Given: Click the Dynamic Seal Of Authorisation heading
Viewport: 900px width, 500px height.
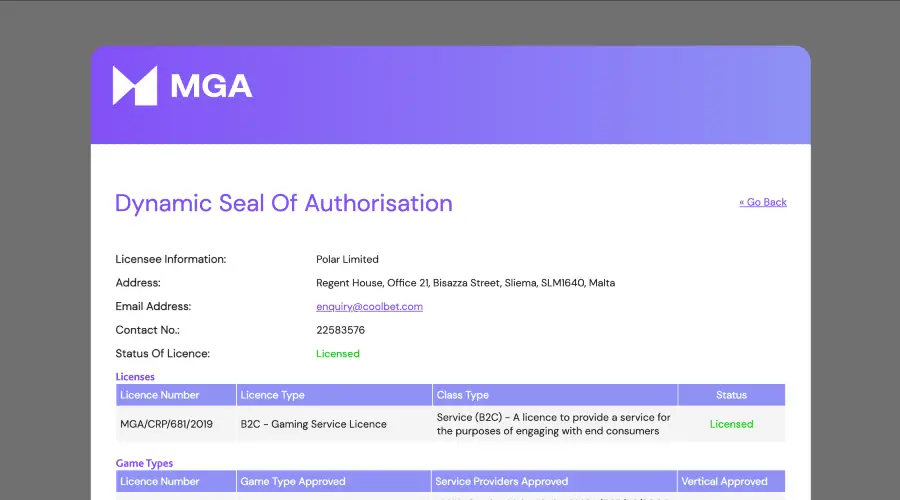Looking at the screenshot, I should 284,204.
